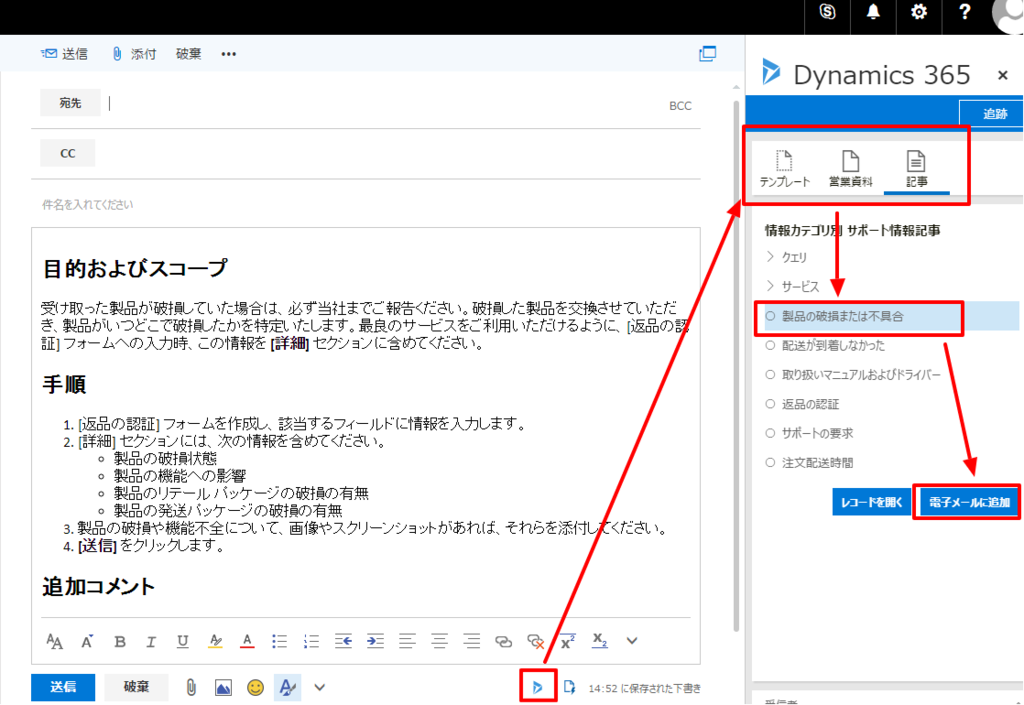Insert an inline image with the picture icon
This screenshot has width=1024, height=705.
coord(222,687)
